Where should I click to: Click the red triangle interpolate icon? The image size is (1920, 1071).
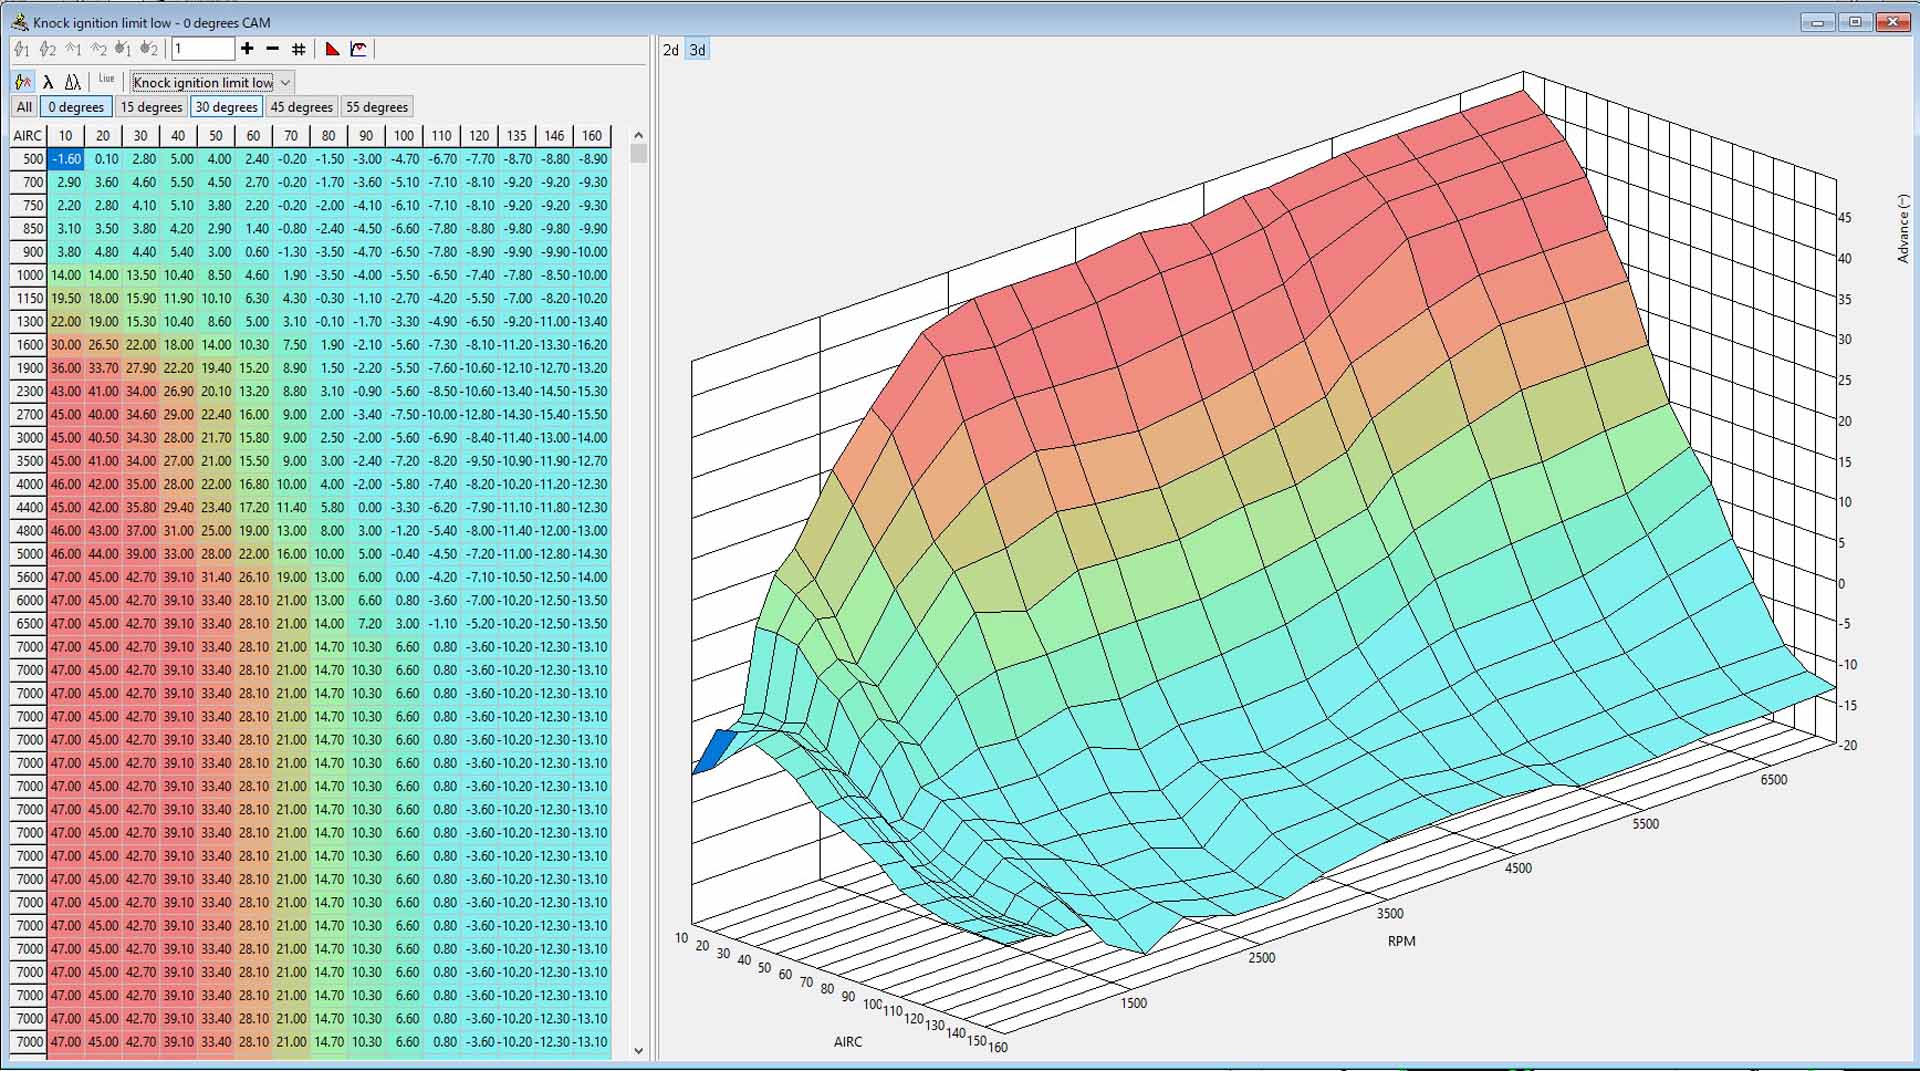tap(333, 49)
